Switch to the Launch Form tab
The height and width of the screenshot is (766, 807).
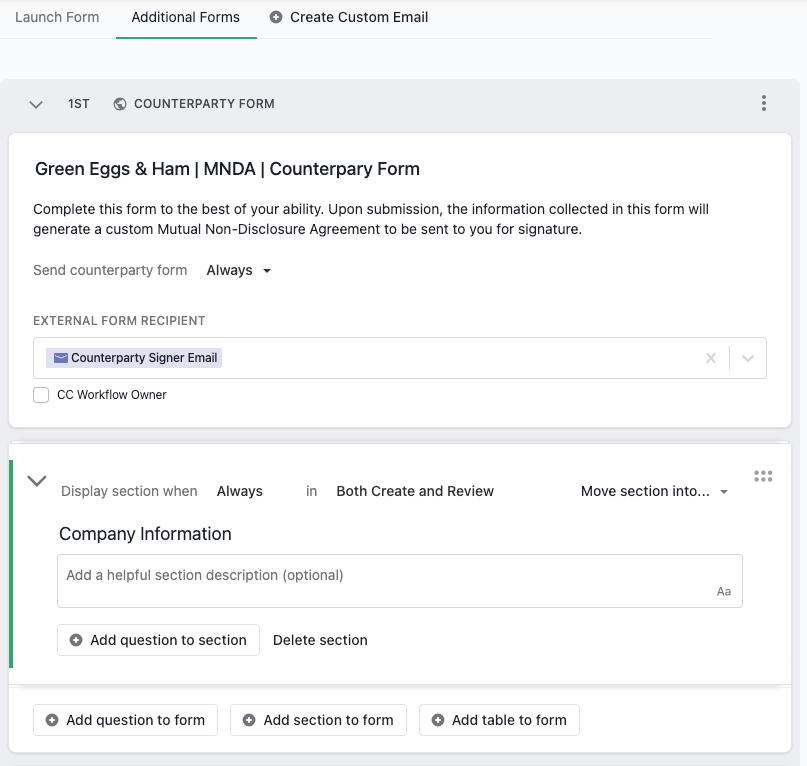coord(57,17)
